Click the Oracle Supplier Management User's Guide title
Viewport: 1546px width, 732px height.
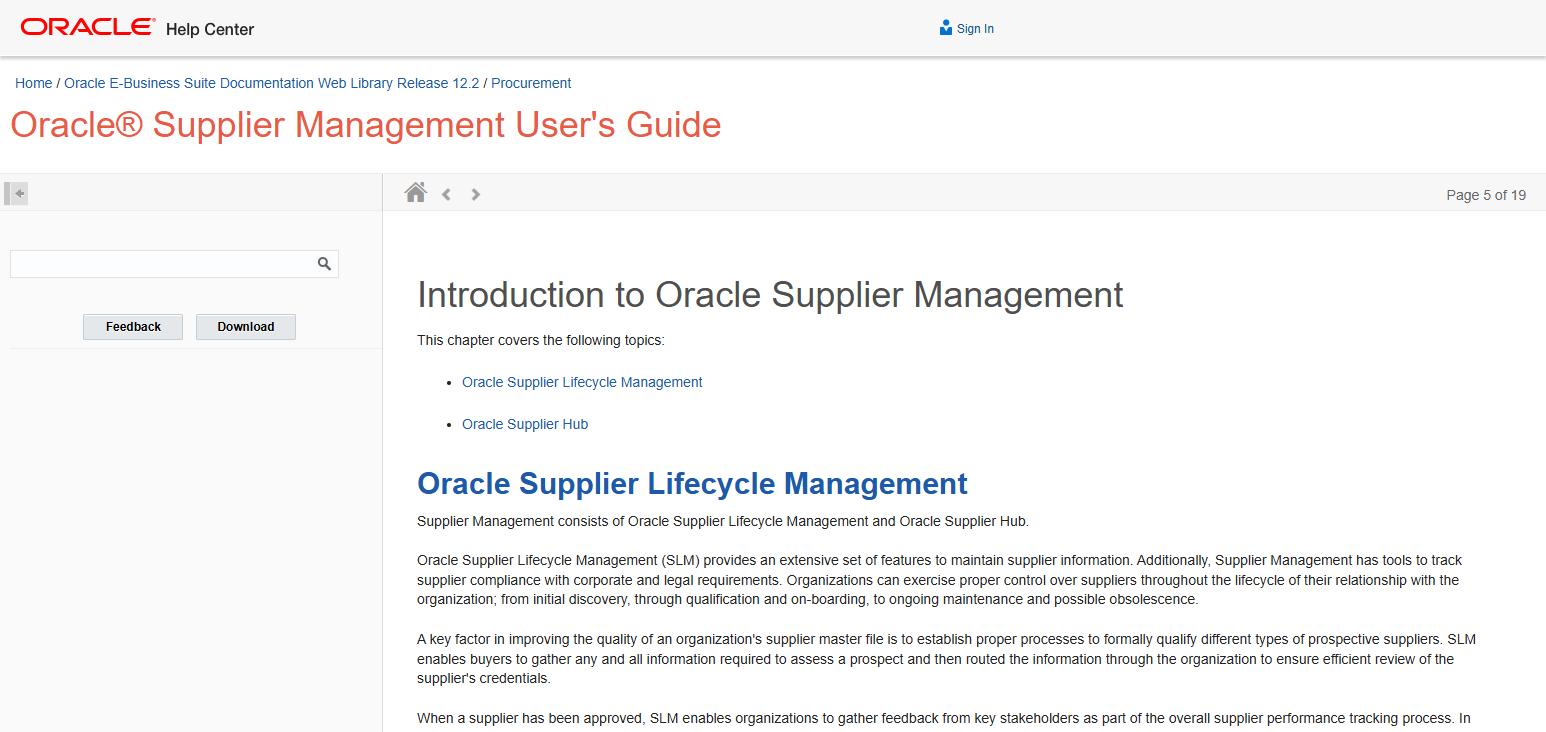[x=366, y=125]
